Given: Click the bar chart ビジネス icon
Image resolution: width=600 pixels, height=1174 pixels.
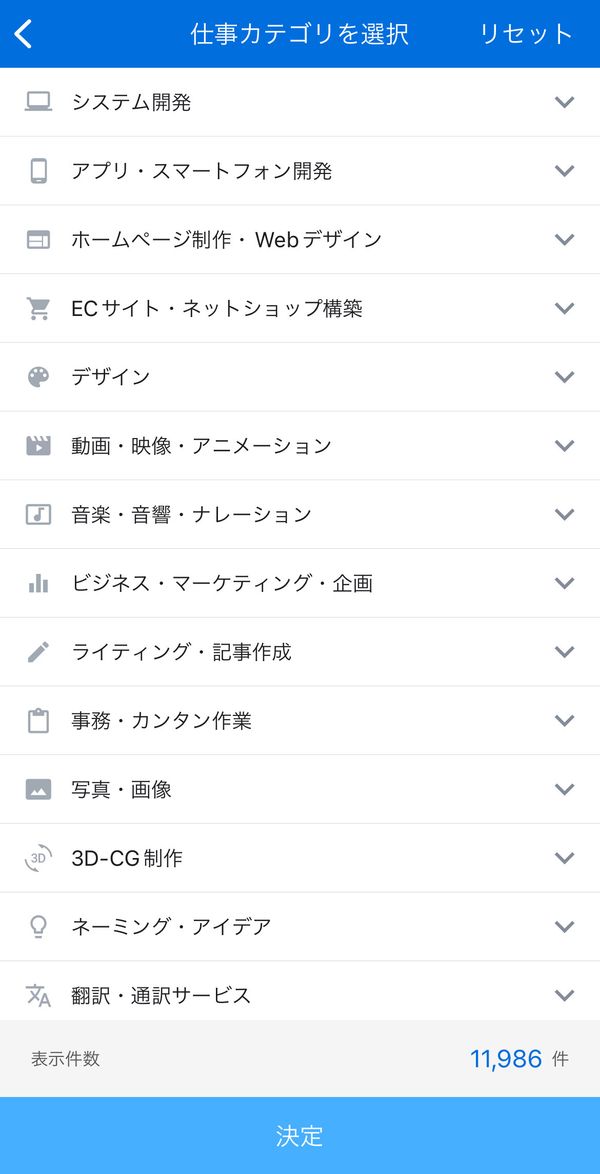Looking at the screenshot, I should pyautogui.click(x=38, y=583).
